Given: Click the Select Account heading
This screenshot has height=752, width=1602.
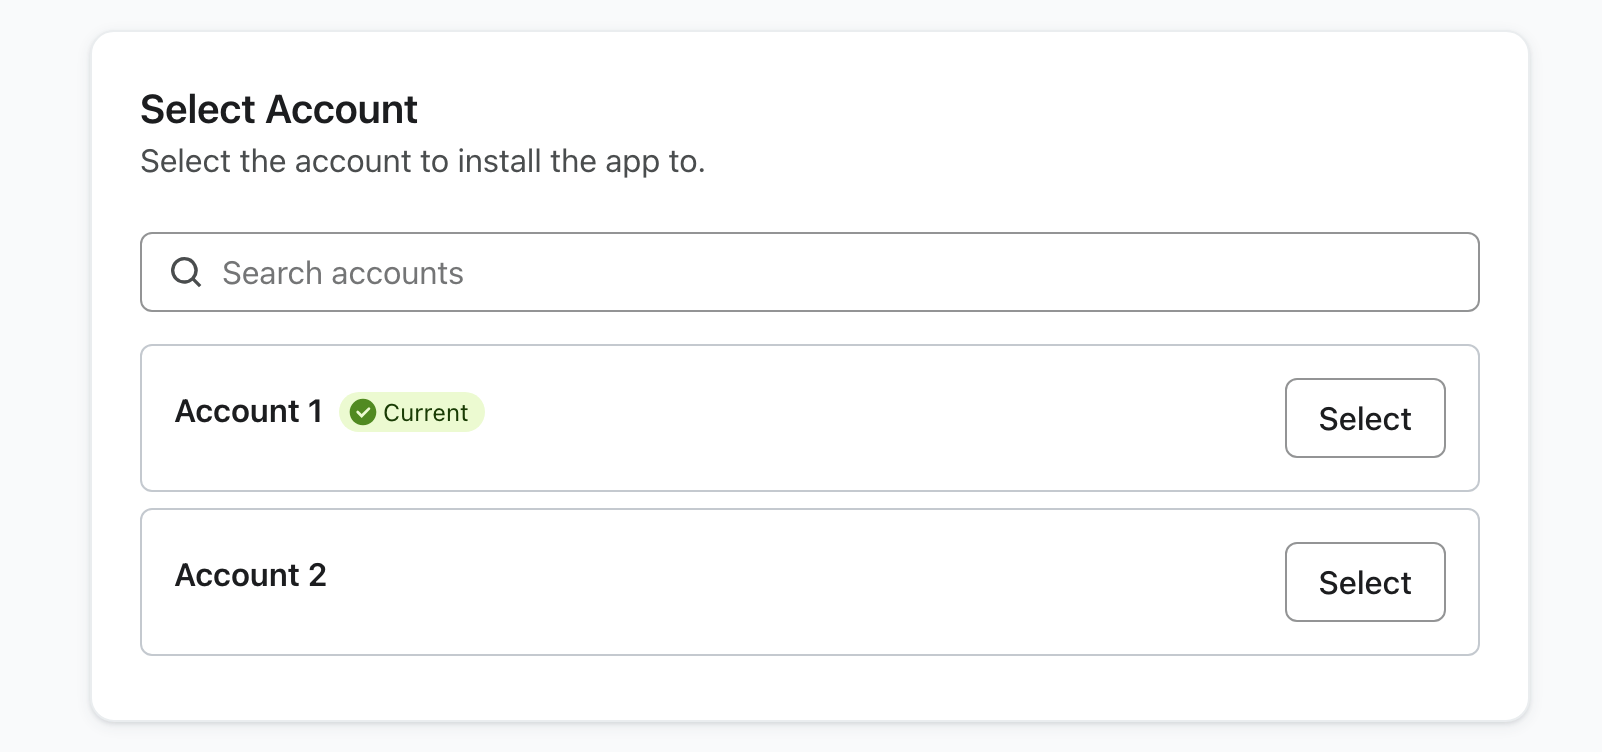Looking at the screenshot, I should [279, 109].
